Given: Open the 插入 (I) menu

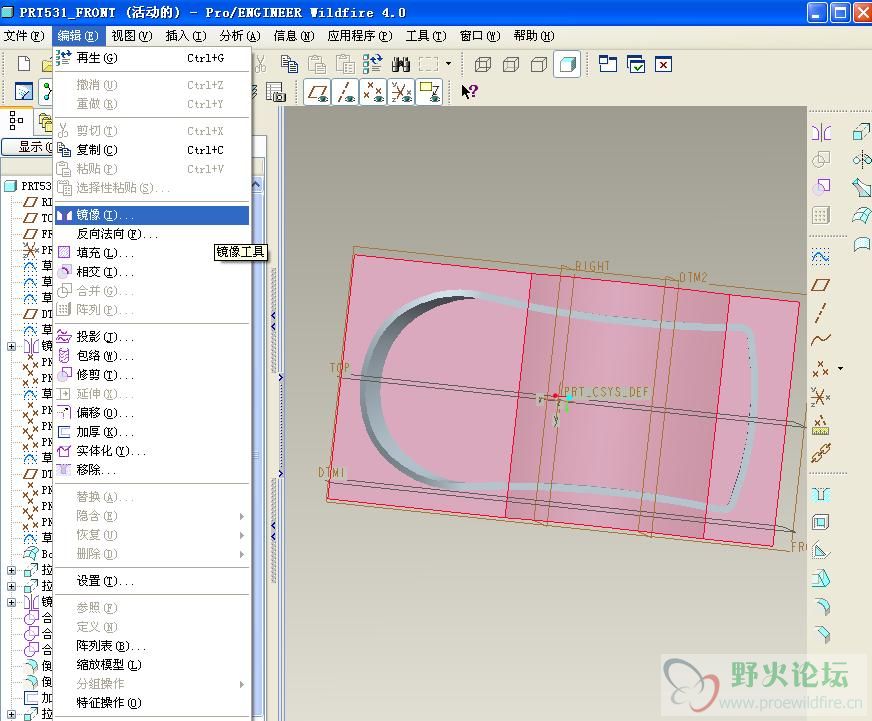Looking at the screenshot, I should coord(186,36).
